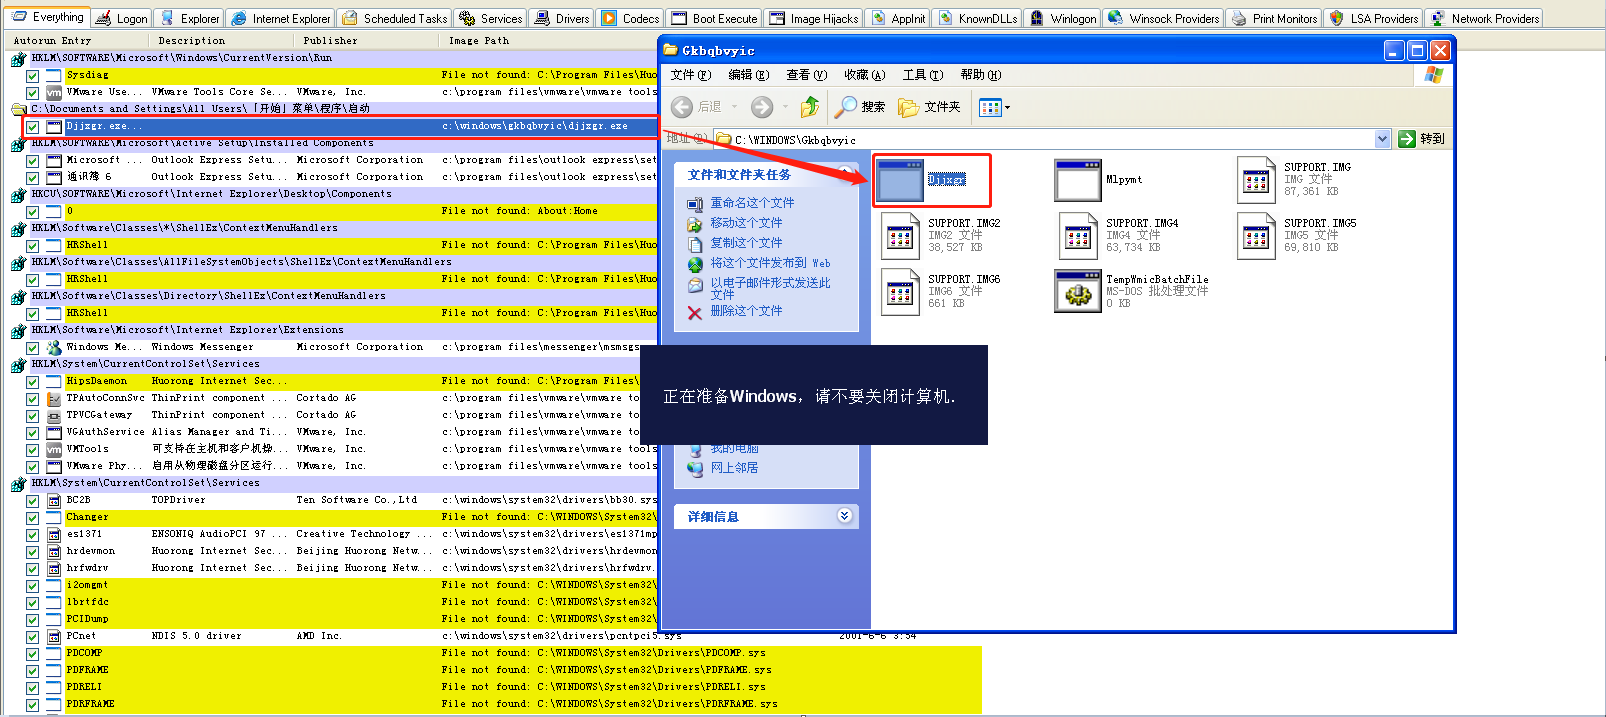Disable the Sysdiag autorun entry checkbox
This screenshot has height=717, width=1606.
click(33, 75)
